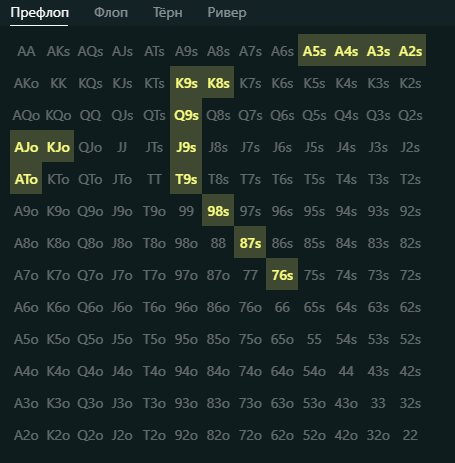Select the Ривер tab

pos(227,13)
